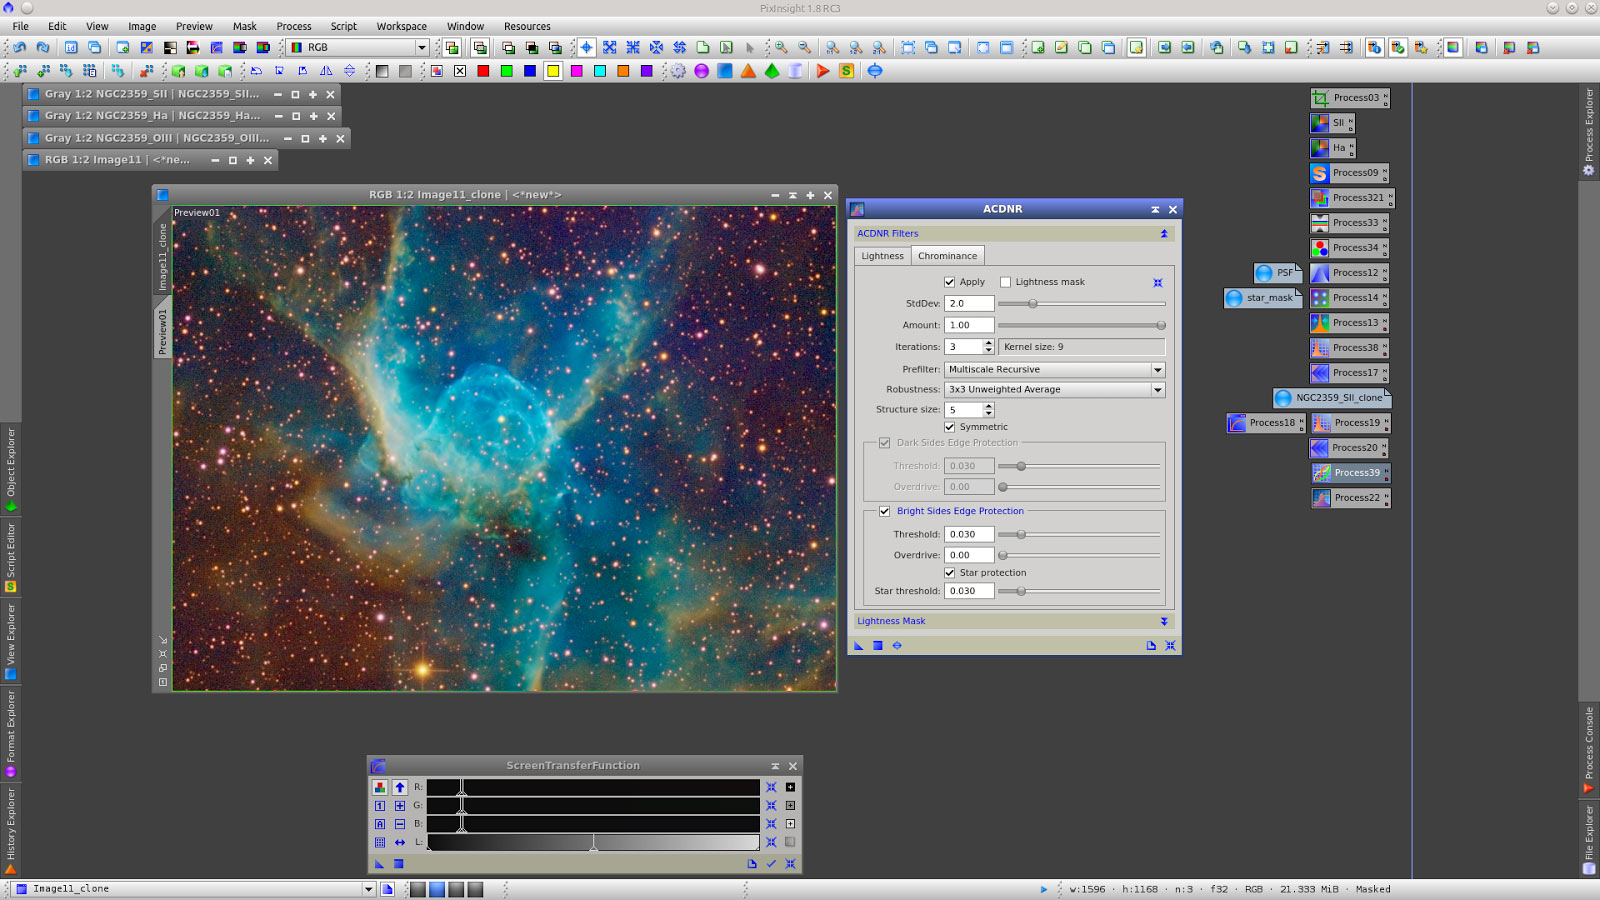The height and width of the screenshot is (900, 1600).
Task: Toggle the Bright Sides Edge Protection checkbox
Action: (885, 511)
